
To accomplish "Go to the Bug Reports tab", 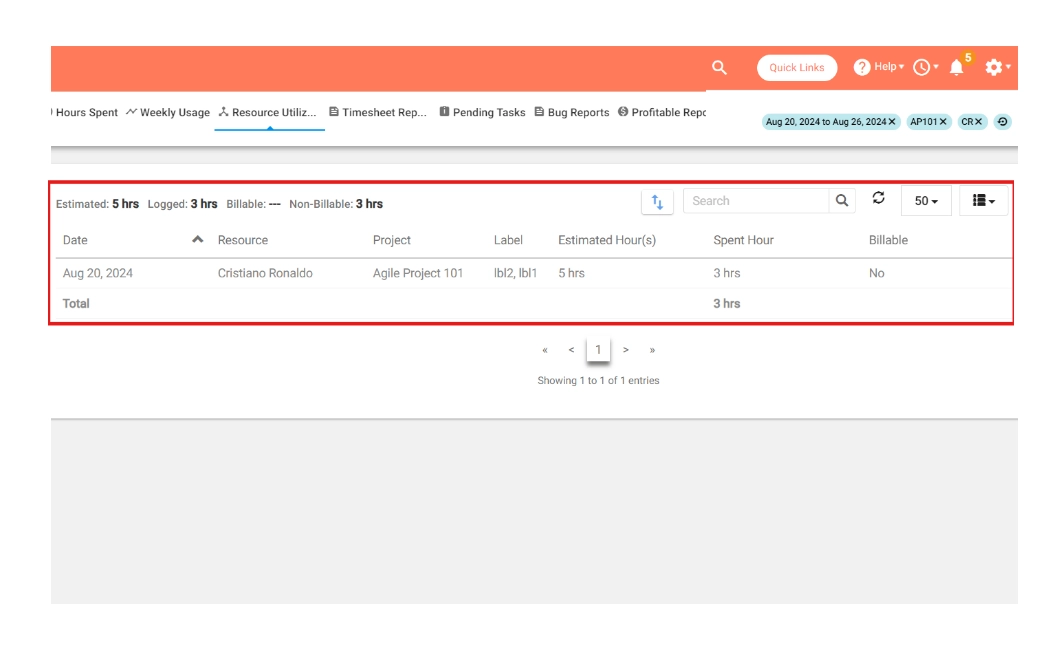I will [571, 113].
